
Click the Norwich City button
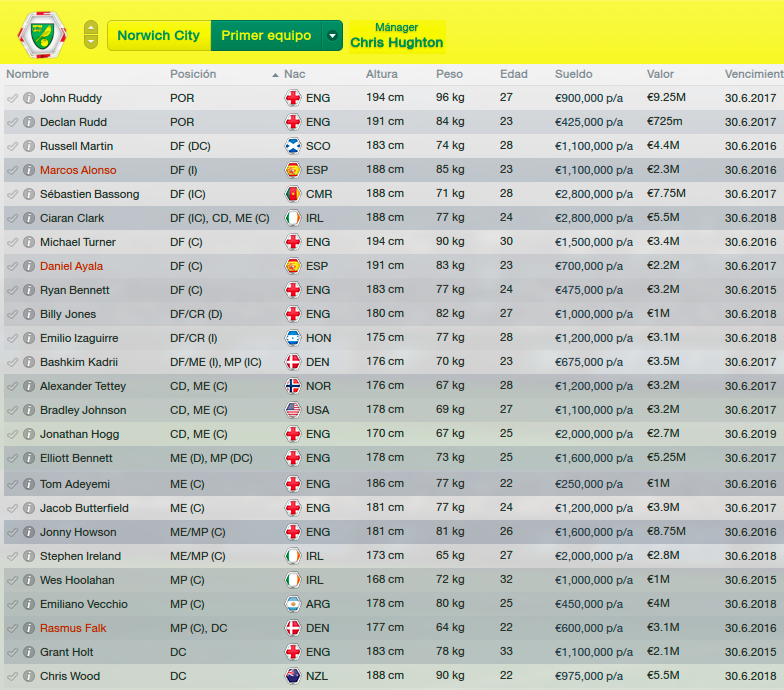coord(159,36)
